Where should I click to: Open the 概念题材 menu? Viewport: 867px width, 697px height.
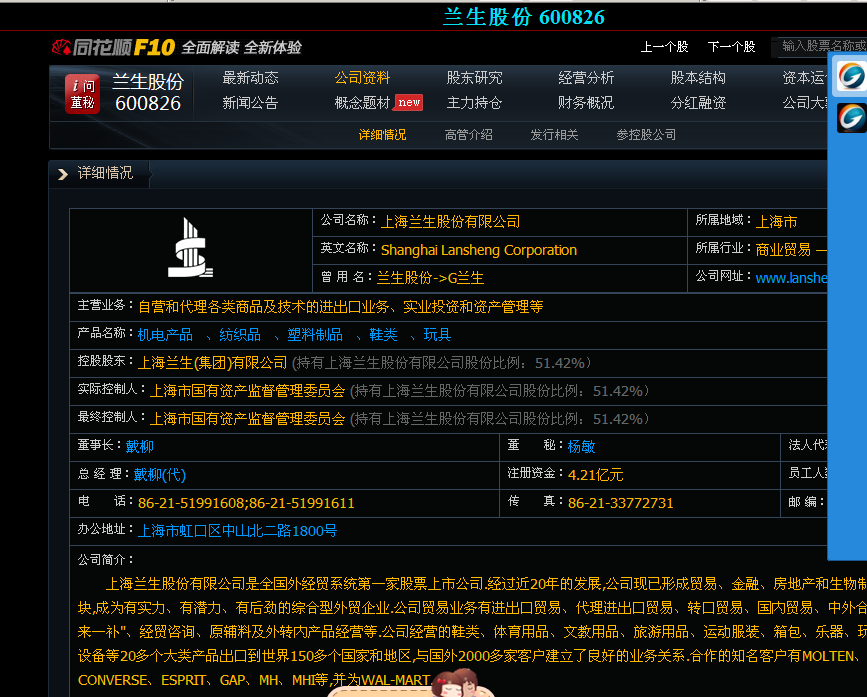click(x=362, y=103)
